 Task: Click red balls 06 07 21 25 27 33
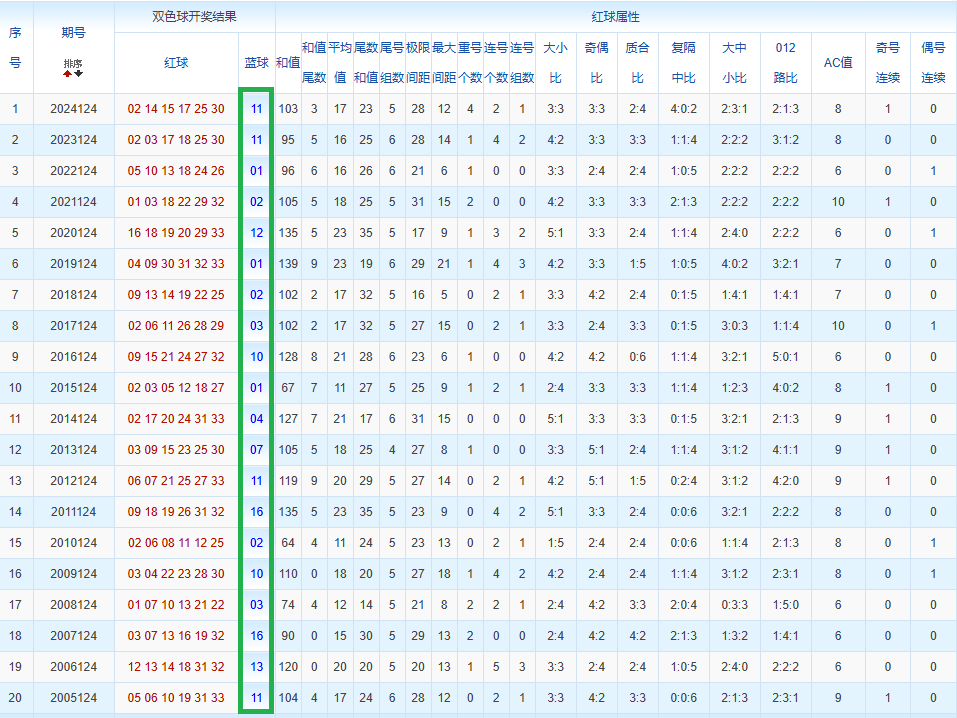(176, 481)
